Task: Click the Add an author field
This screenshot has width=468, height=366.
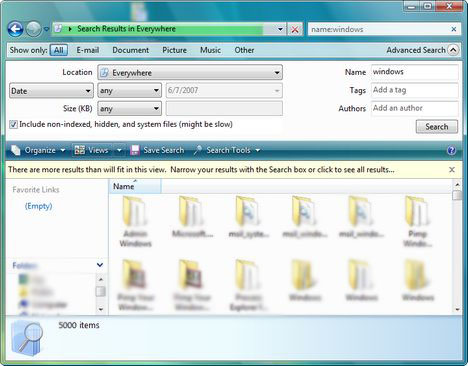Action: click(x=414, y=108)
